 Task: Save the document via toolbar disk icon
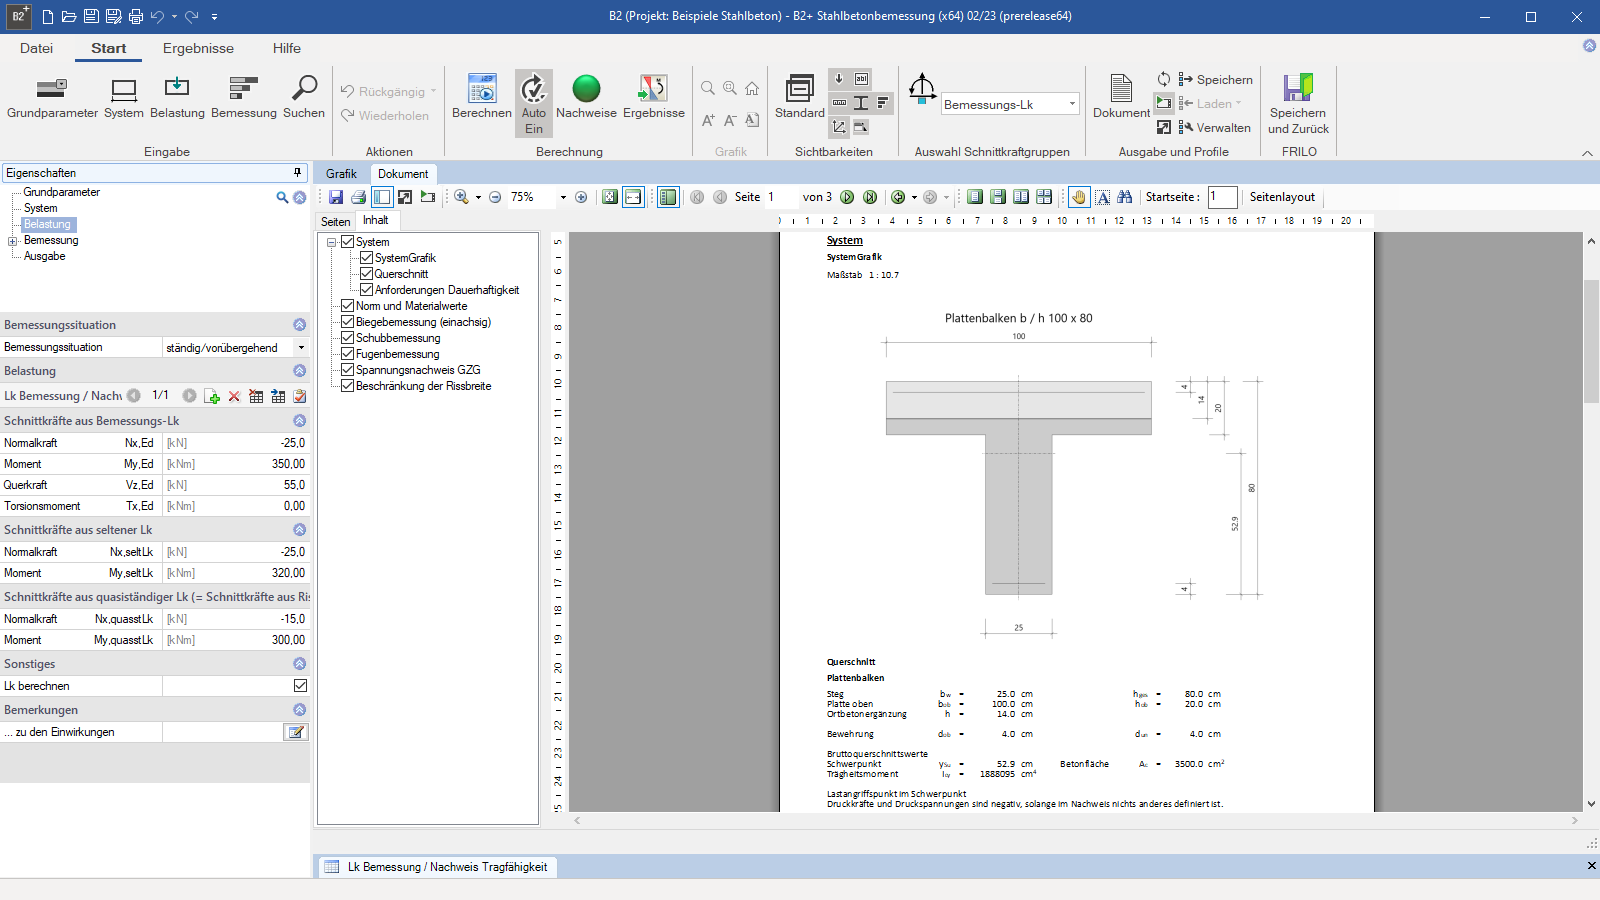pyautogui.click(x=336, y=197)
